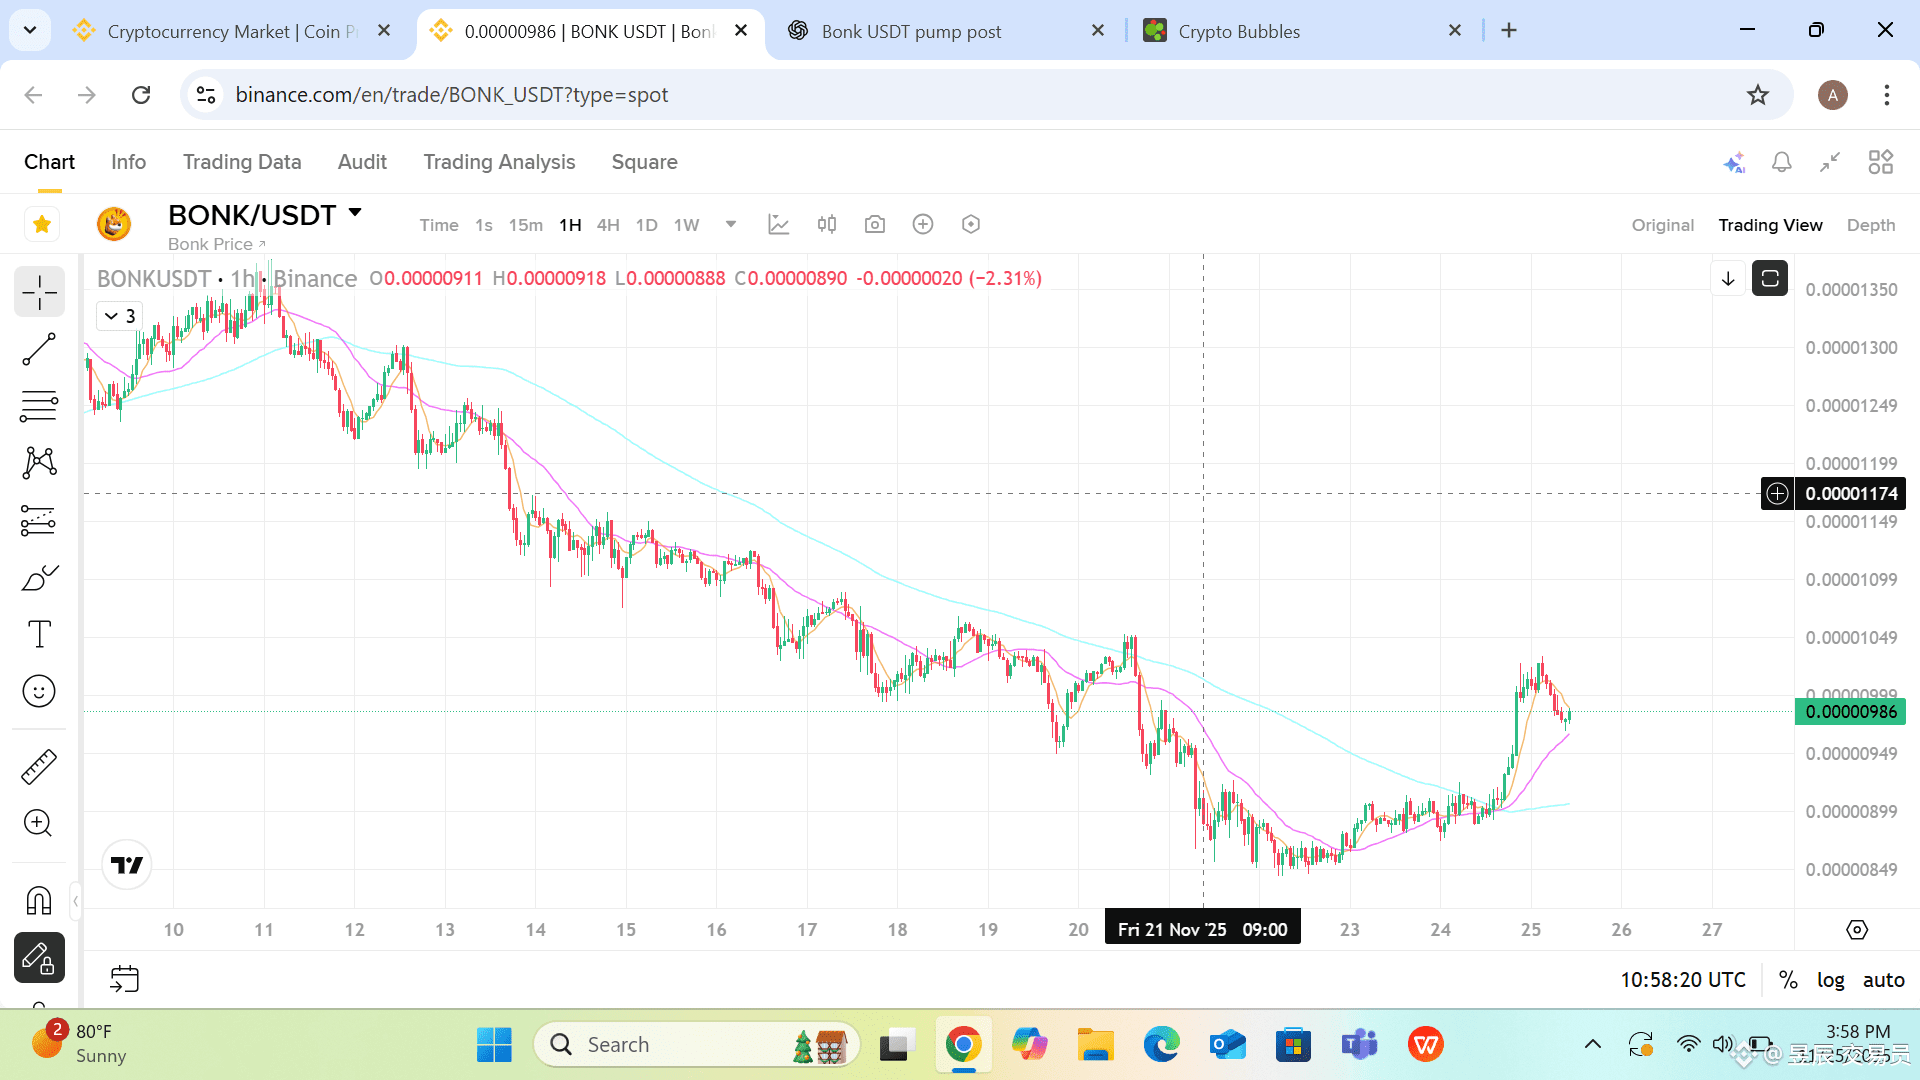
Task: Switch to Bonk USDT pump post tab
Action: (x=945, y=31)
